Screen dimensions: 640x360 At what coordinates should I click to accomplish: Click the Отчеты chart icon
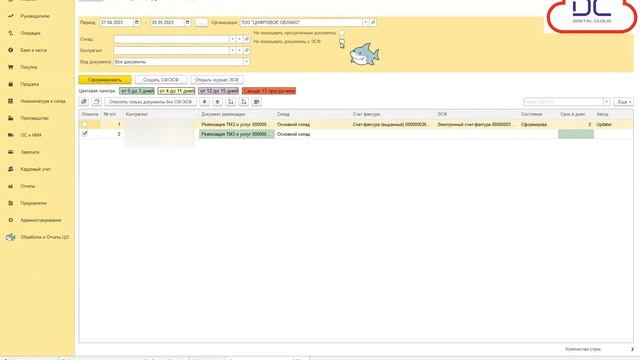(x=11, y=186)
